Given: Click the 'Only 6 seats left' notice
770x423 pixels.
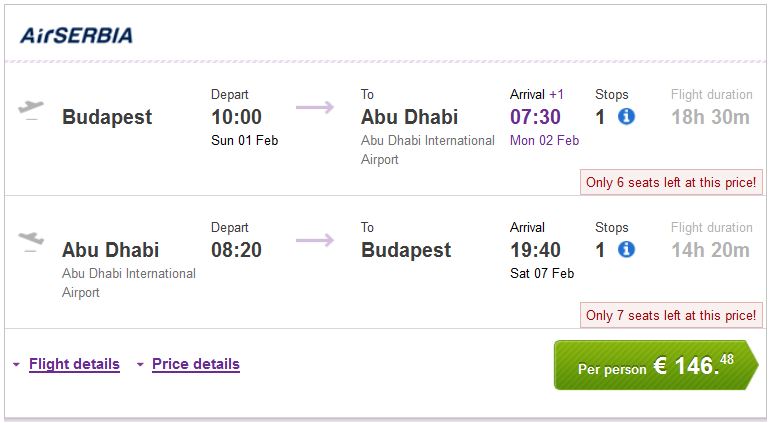Looking at the screenshot, I should coord(670,183).
